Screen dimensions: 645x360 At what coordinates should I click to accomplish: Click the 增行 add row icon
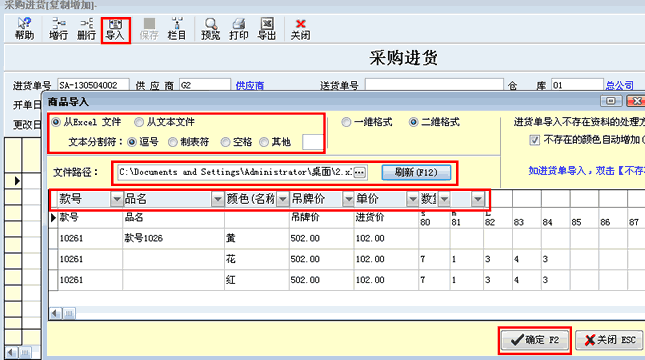(x=58, y=29)
